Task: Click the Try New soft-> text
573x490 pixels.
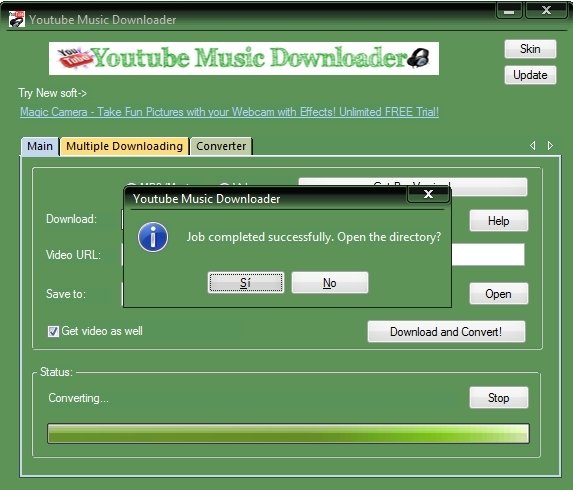Action: pos(53,93)
